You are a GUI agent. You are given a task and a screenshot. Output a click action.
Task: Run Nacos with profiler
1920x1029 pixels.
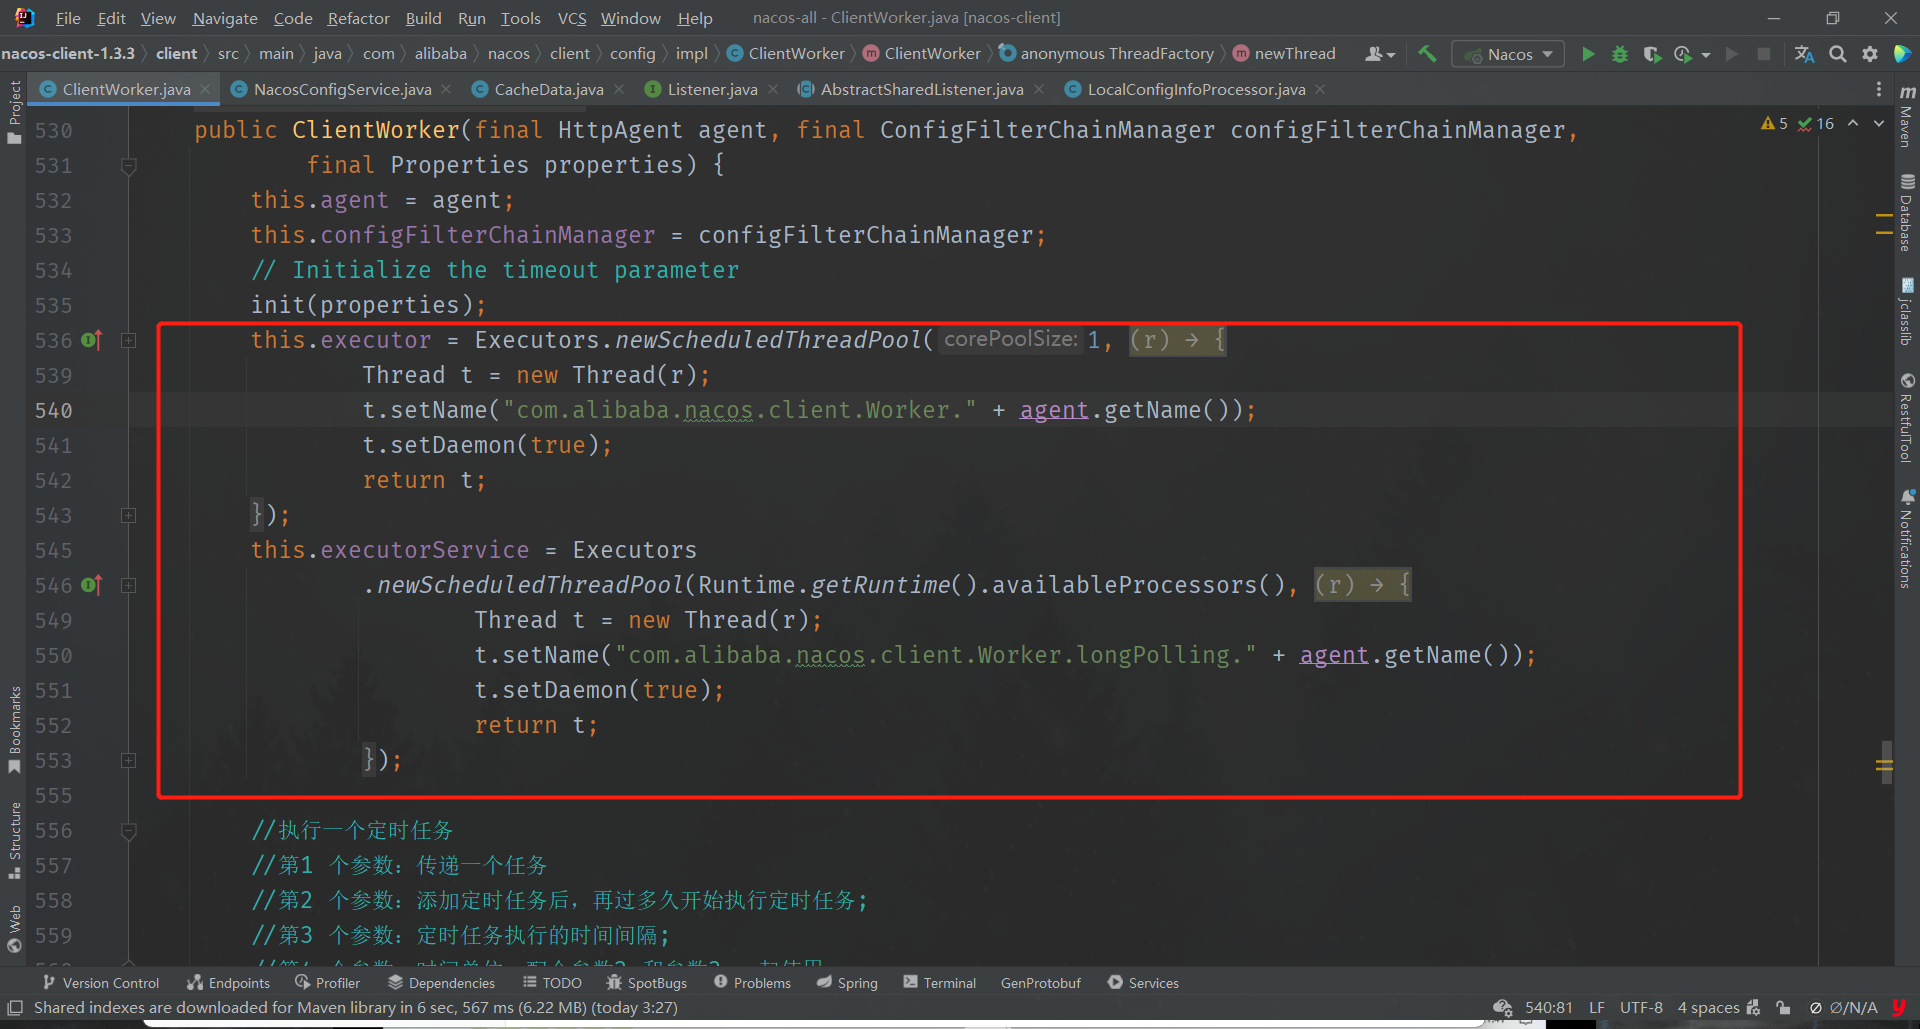[x=1683, y=54]
